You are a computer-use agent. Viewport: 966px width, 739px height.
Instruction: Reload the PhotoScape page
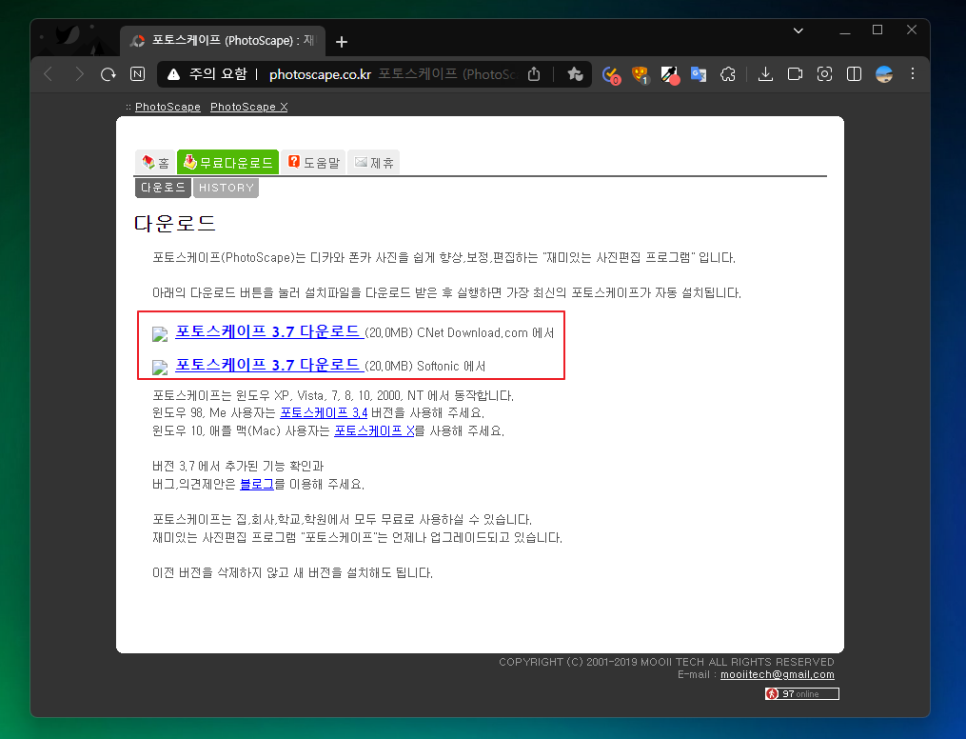(108, 75)
